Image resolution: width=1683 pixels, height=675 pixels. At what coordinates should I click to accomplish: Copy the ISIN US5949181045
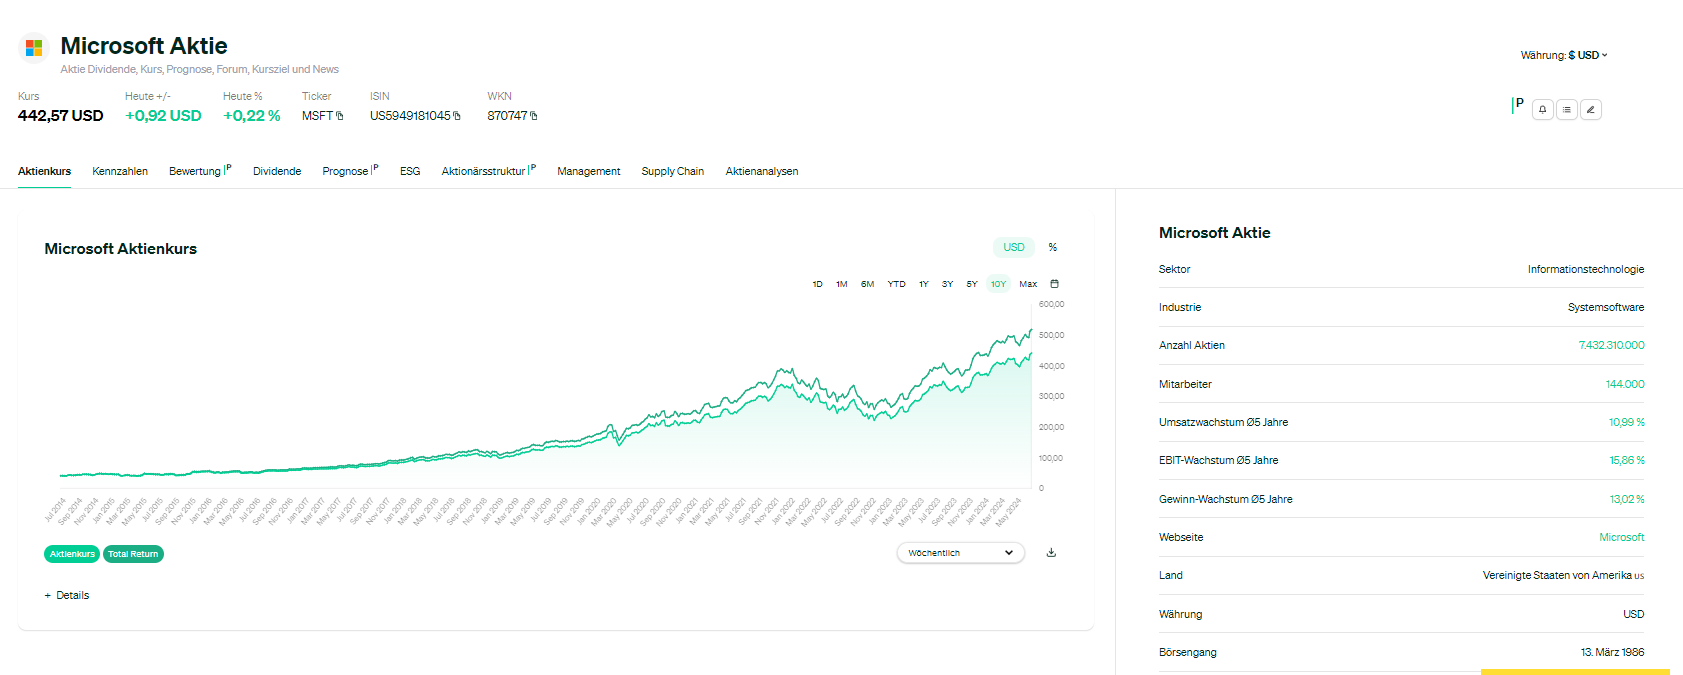pos(457,116)
